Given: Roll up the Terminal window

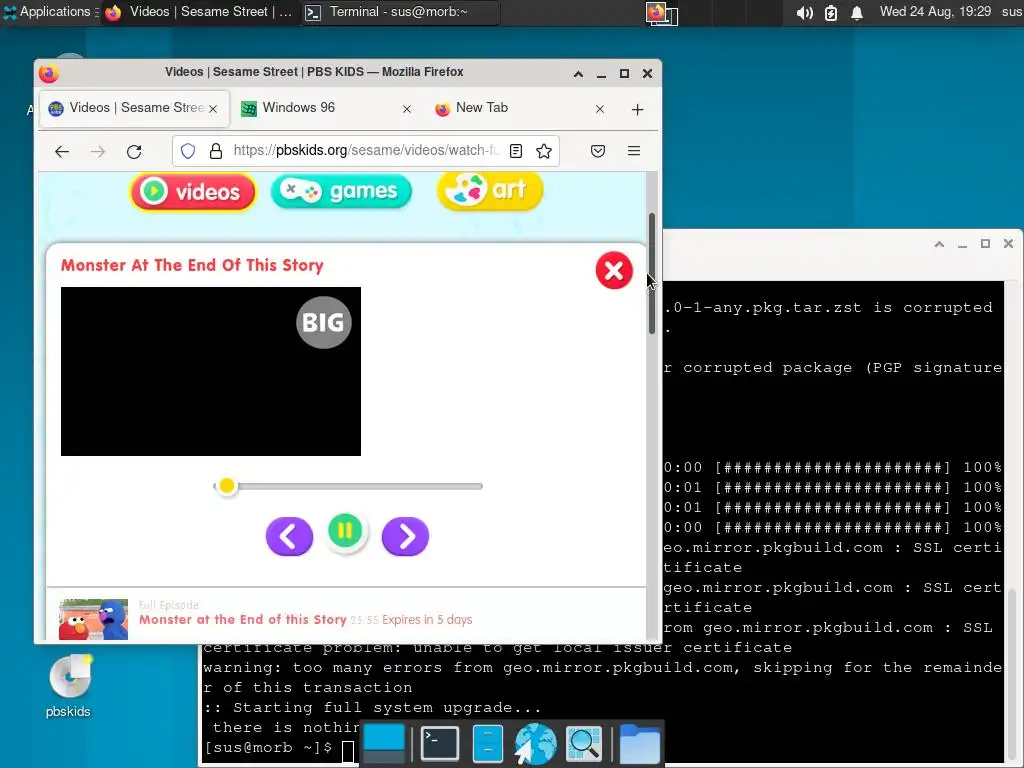Looking at the screenshot, I should tap(939, 244).
